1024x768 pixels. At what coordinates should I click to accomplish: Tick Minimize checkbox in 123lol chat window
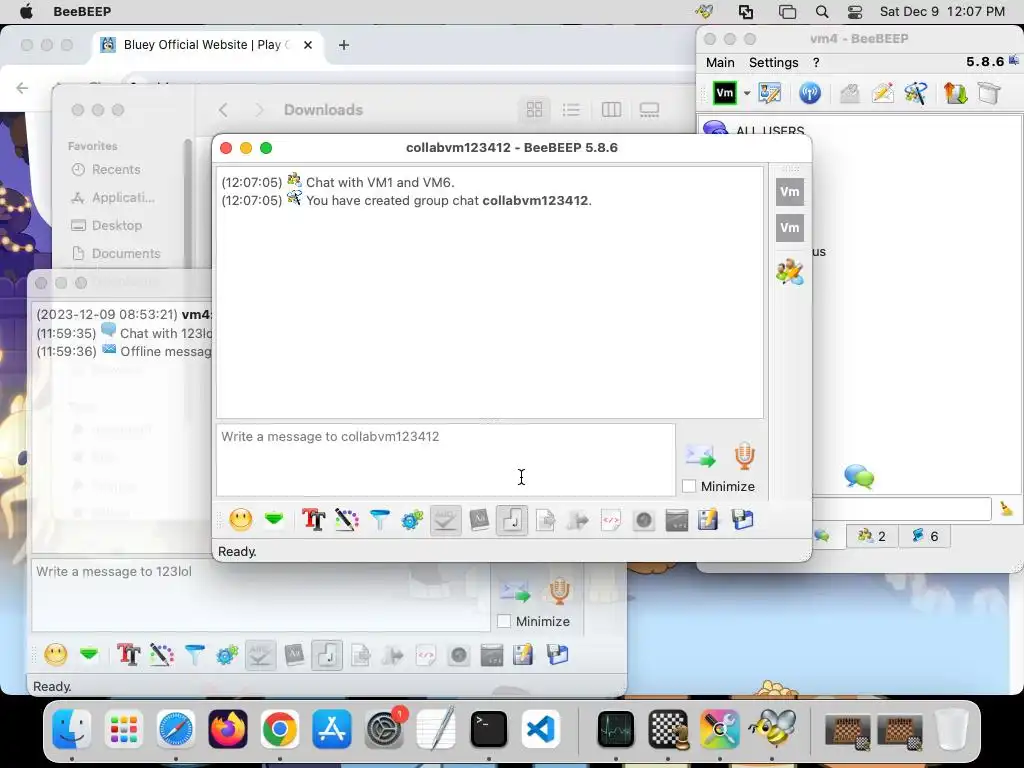coord(504,621)
